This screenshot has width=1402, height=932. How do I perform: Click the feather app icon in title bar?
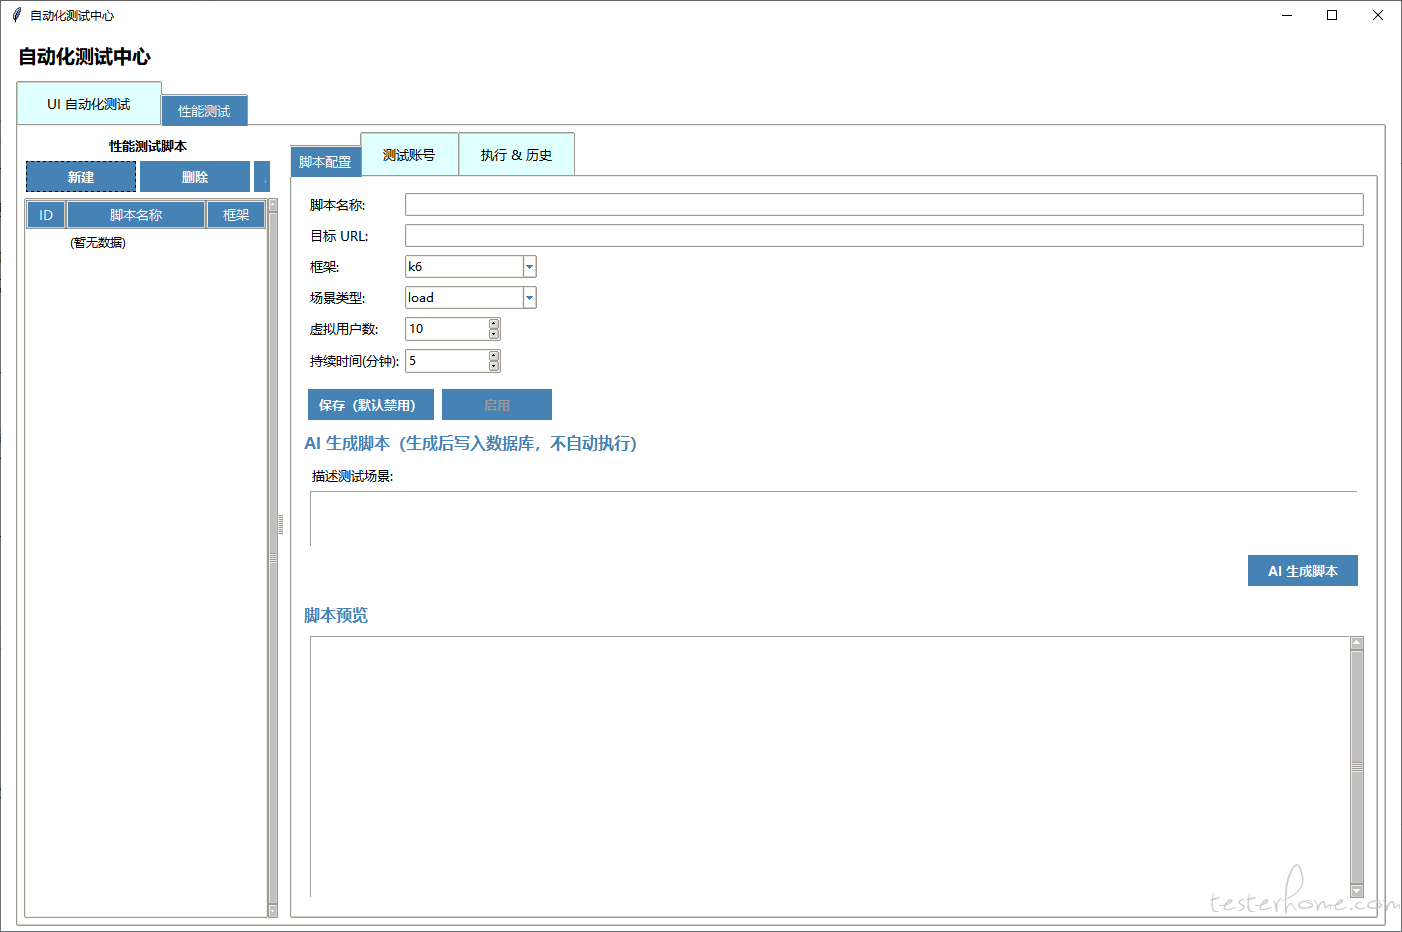point(16,15)
